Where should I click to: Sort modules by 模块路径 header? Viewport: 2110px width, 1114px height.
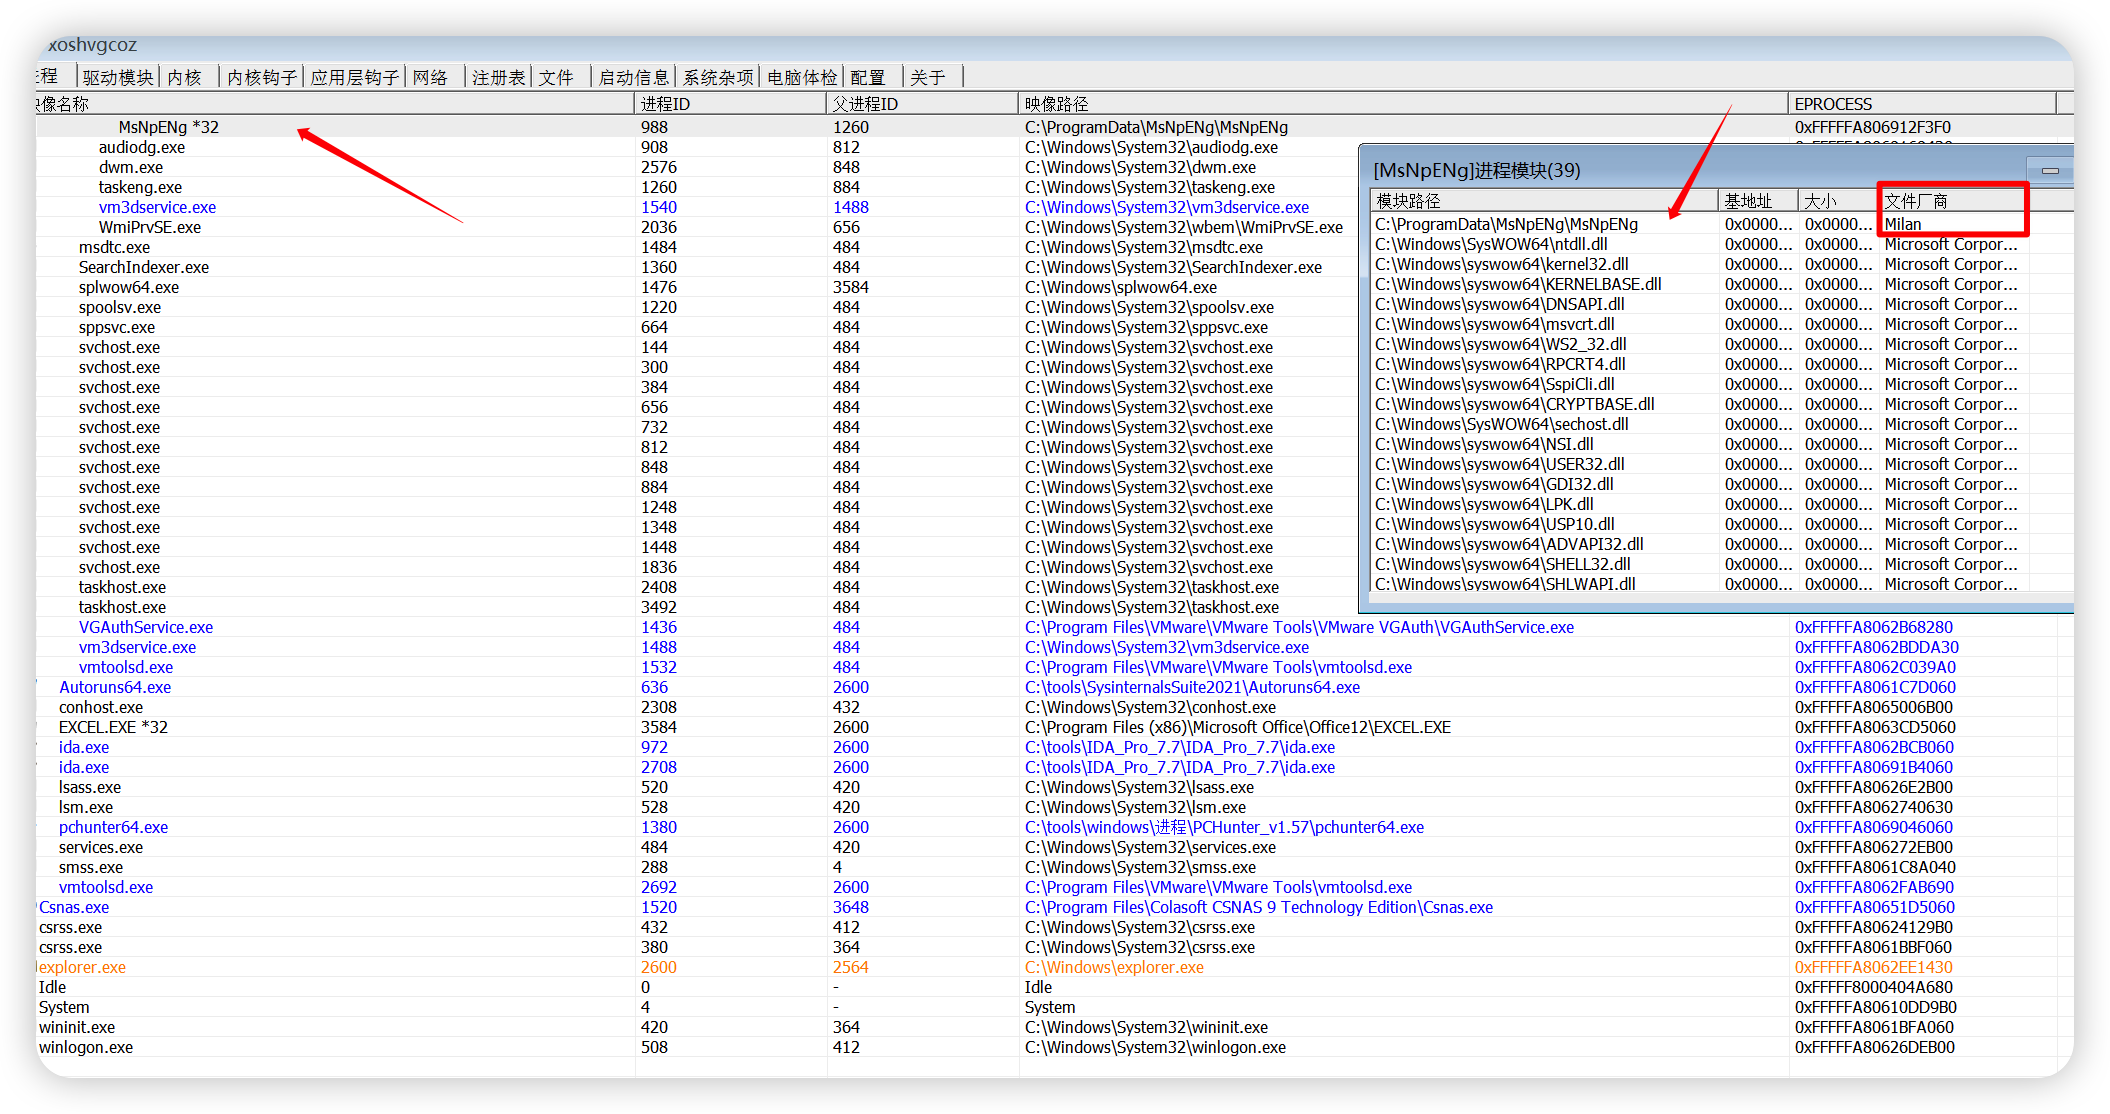click(1544, 200)
